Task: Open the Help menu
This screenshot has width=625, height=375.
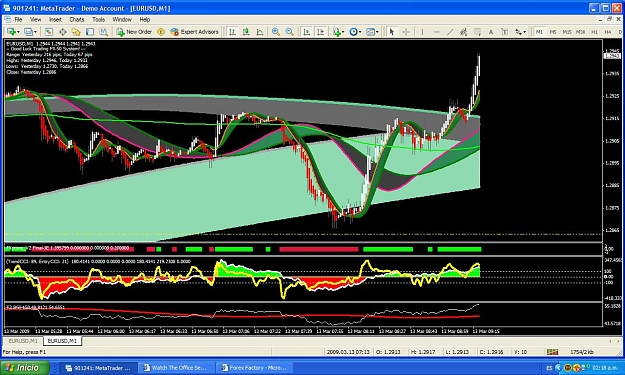Action: (x=145, y=20)
